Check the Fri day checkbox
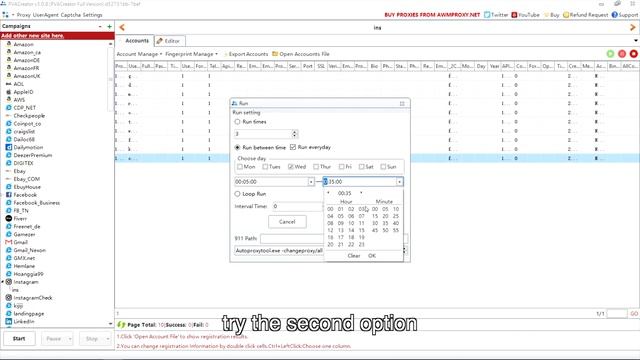Image resolution: width=640 pixels, height=360 pixels. click(x=341, y=167)
